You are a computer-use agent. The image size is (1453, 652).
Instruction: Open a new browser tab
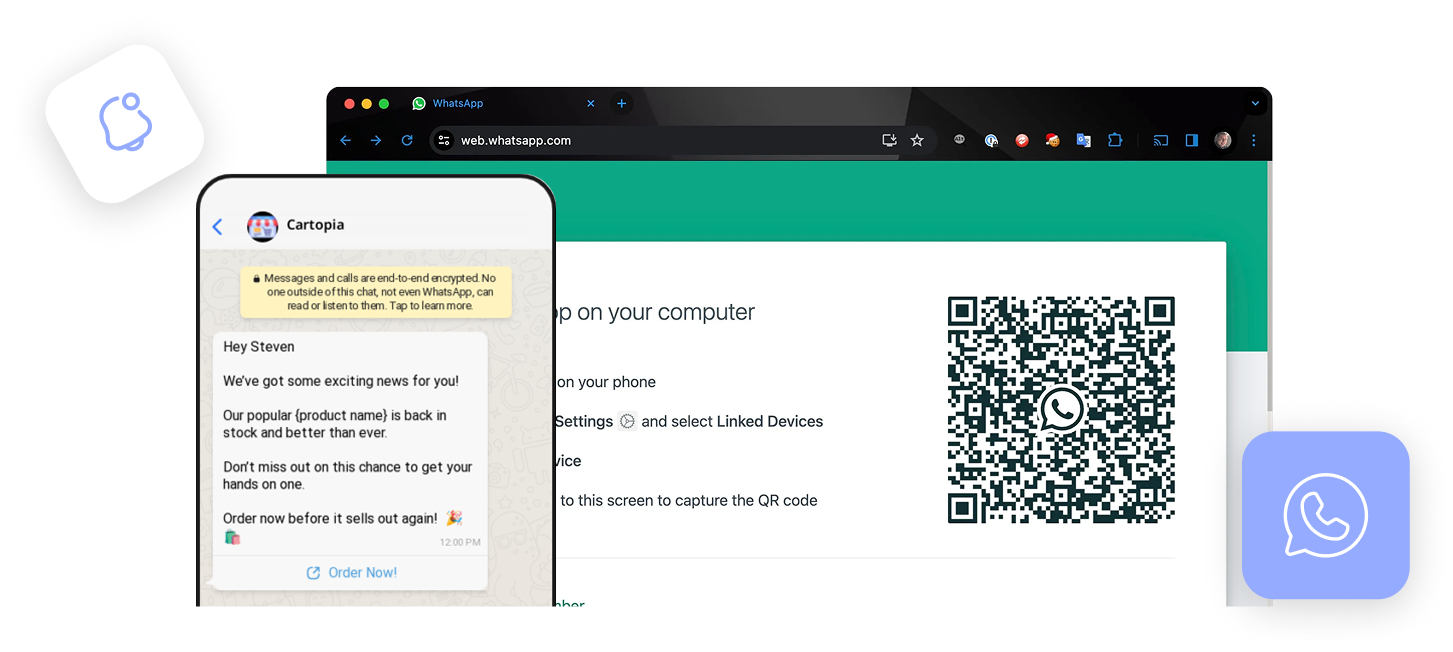pyautogui.click(x=621, y=104)
